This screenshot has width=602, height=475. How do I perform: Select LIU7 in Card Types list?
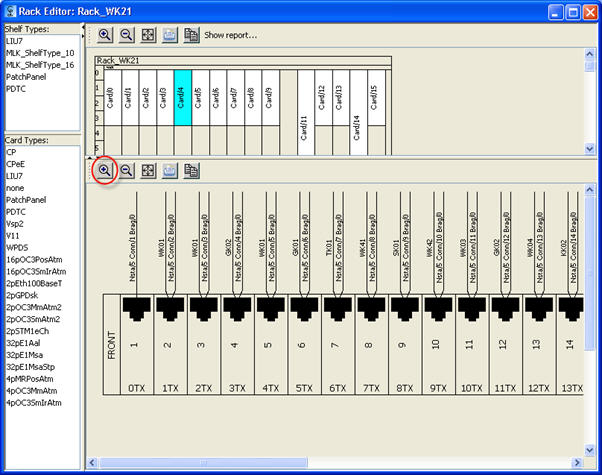click(x=15, y=176)
